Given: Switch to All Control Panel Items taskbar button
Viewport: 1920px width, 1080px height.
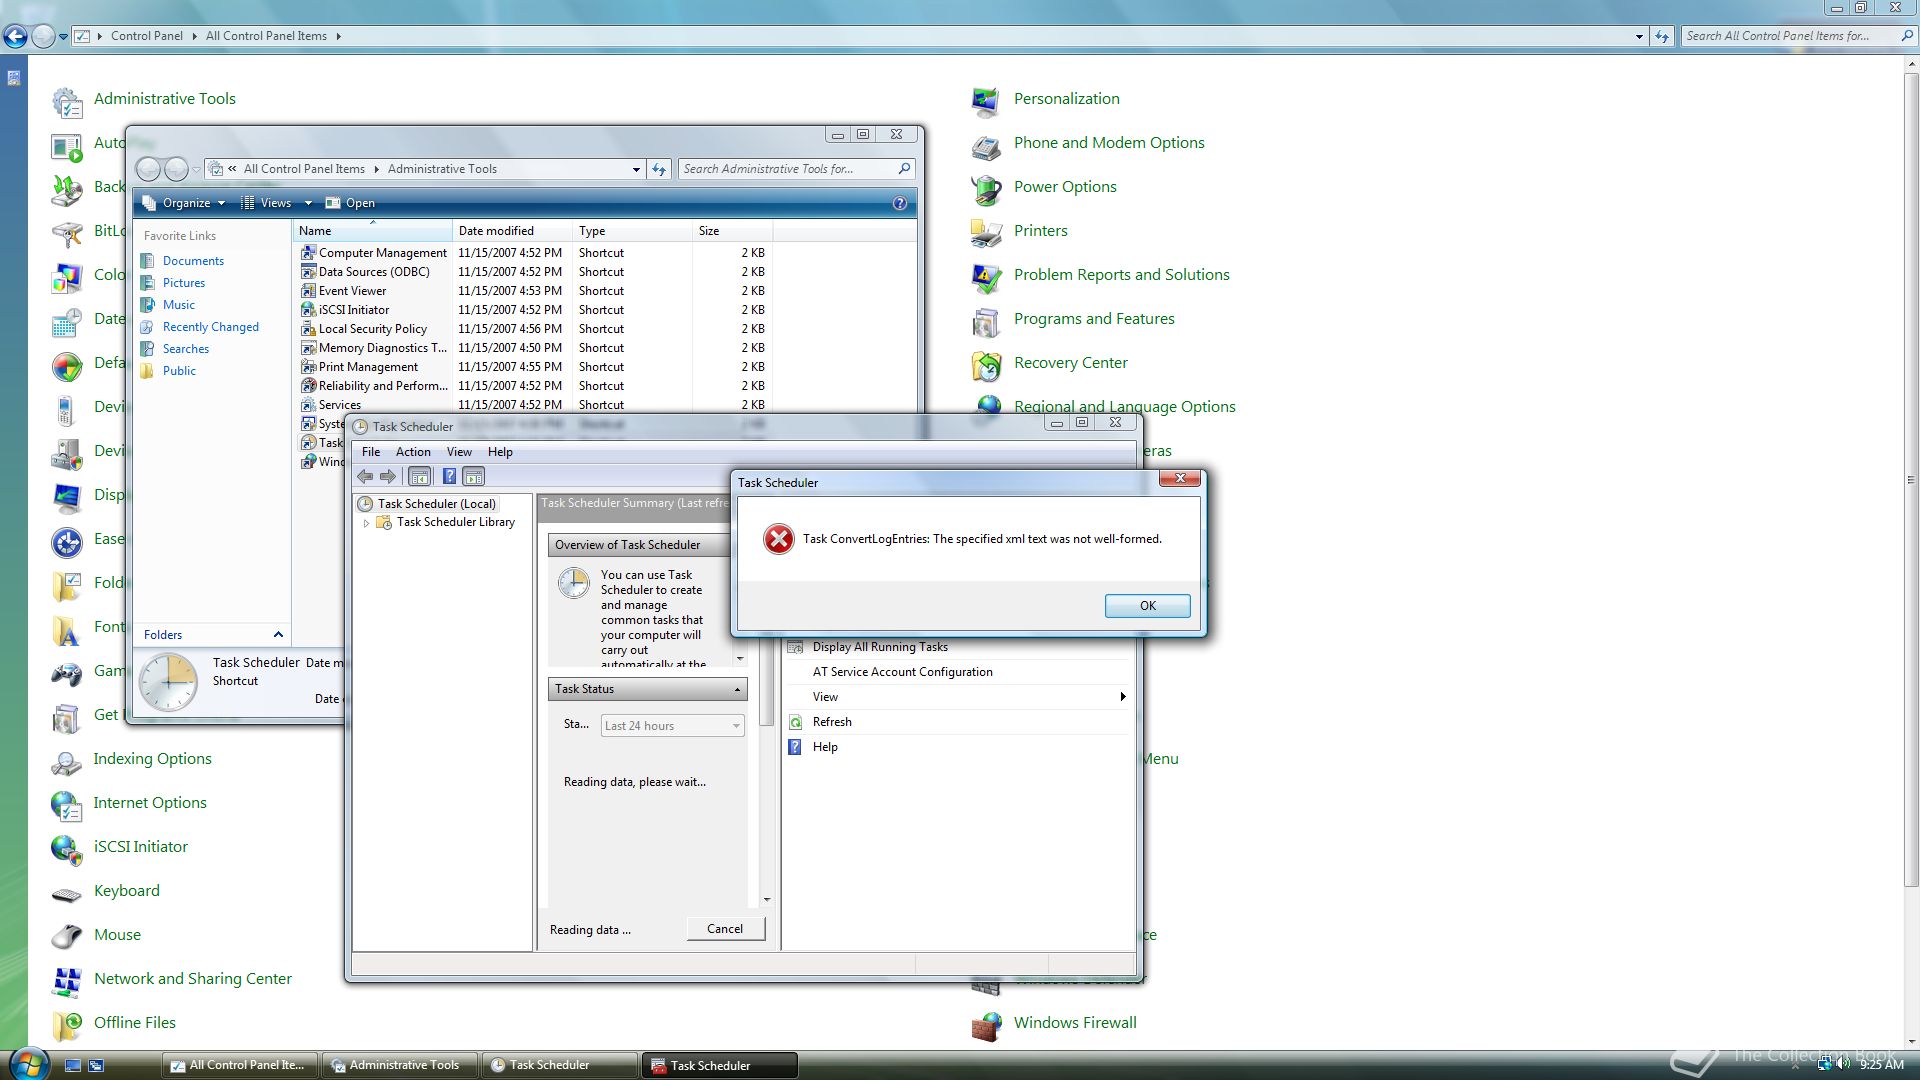Looking at the screenshot, I should point(240,1065).
